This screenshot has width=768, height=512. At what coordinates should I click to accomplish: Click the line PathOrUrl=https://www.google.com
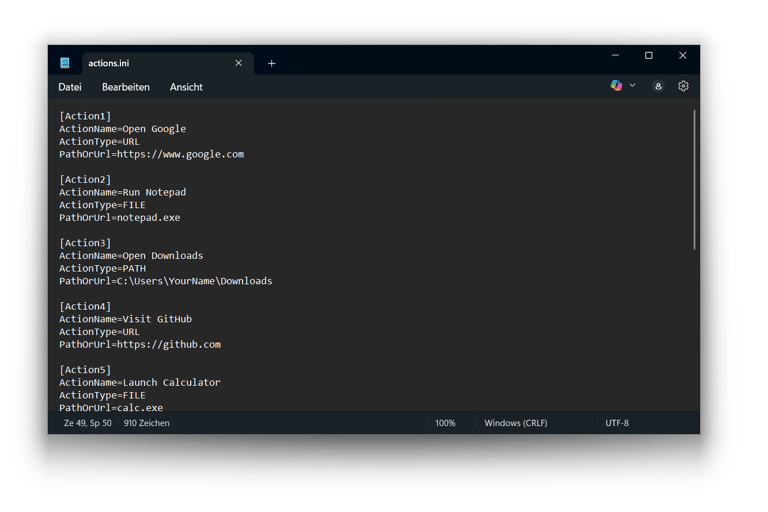(x=151, y=154)
